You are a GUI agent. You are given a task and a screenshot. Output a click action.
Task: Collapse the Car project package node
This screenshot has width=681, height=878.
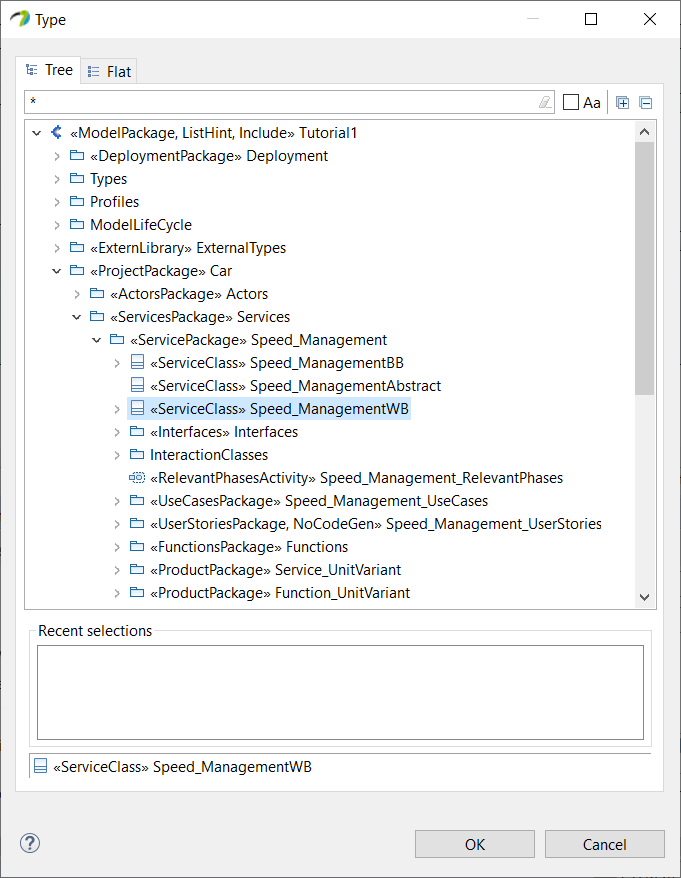(57, 271)
